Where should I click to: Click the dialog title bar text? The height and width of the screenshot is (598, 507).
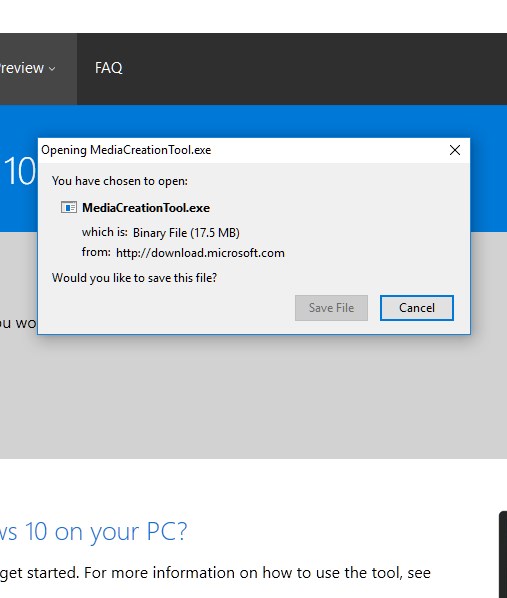point(126,150)
